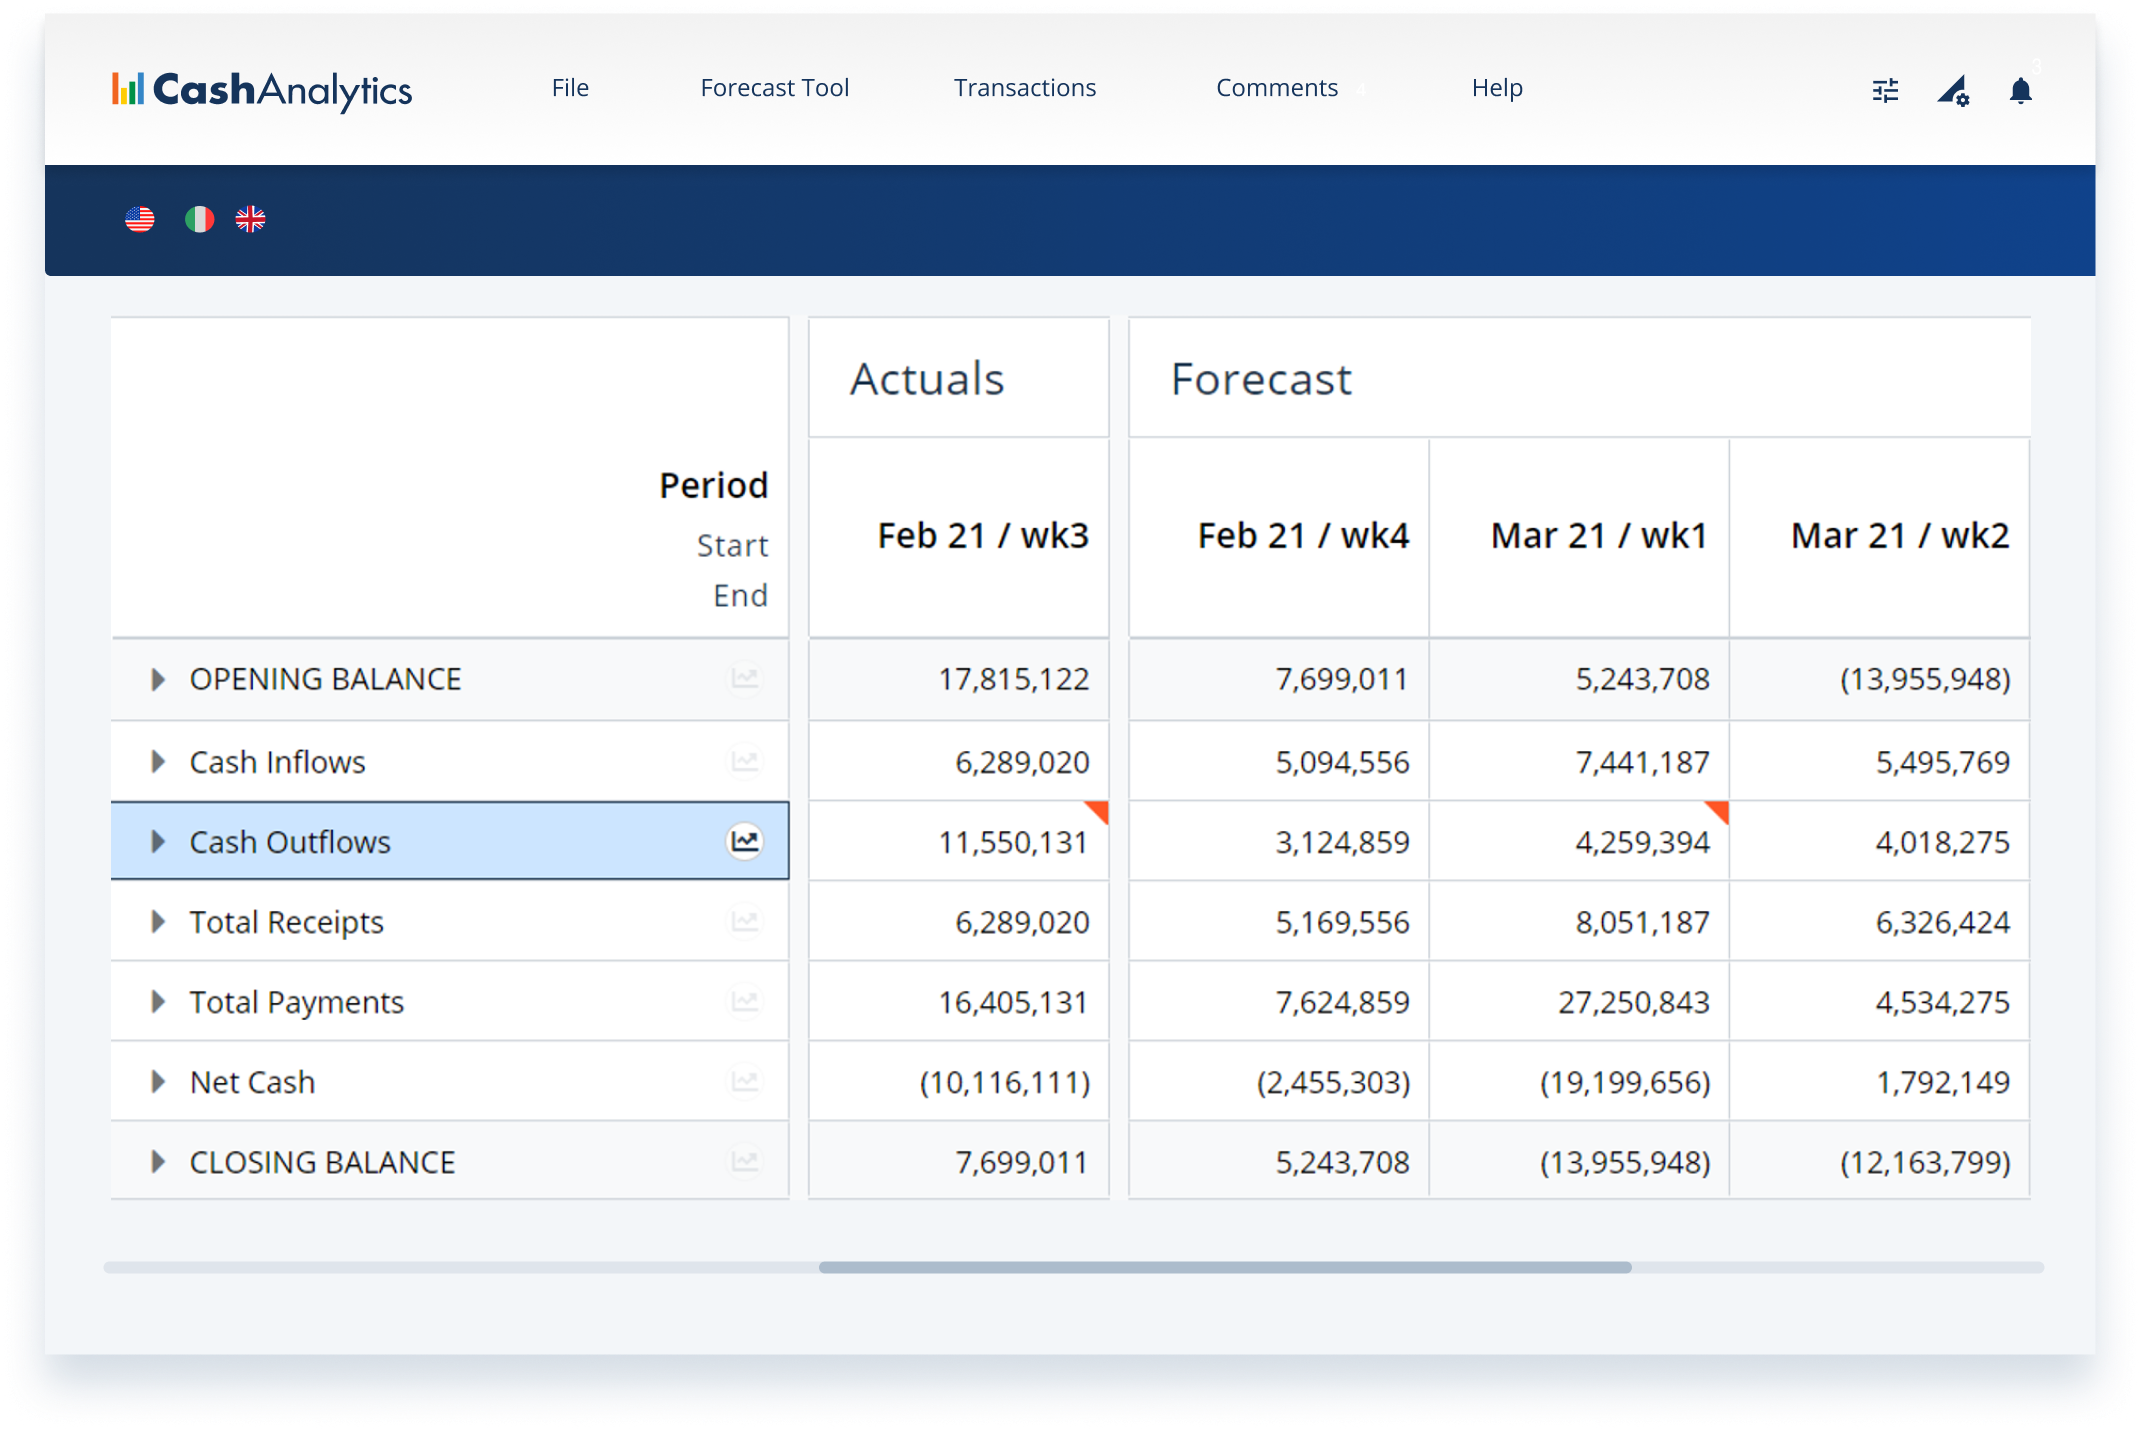Image resolution: width=2141 pixels, height=1430 pixels.
Task: Select the Italian flag icon
Action: click(199, 219)
